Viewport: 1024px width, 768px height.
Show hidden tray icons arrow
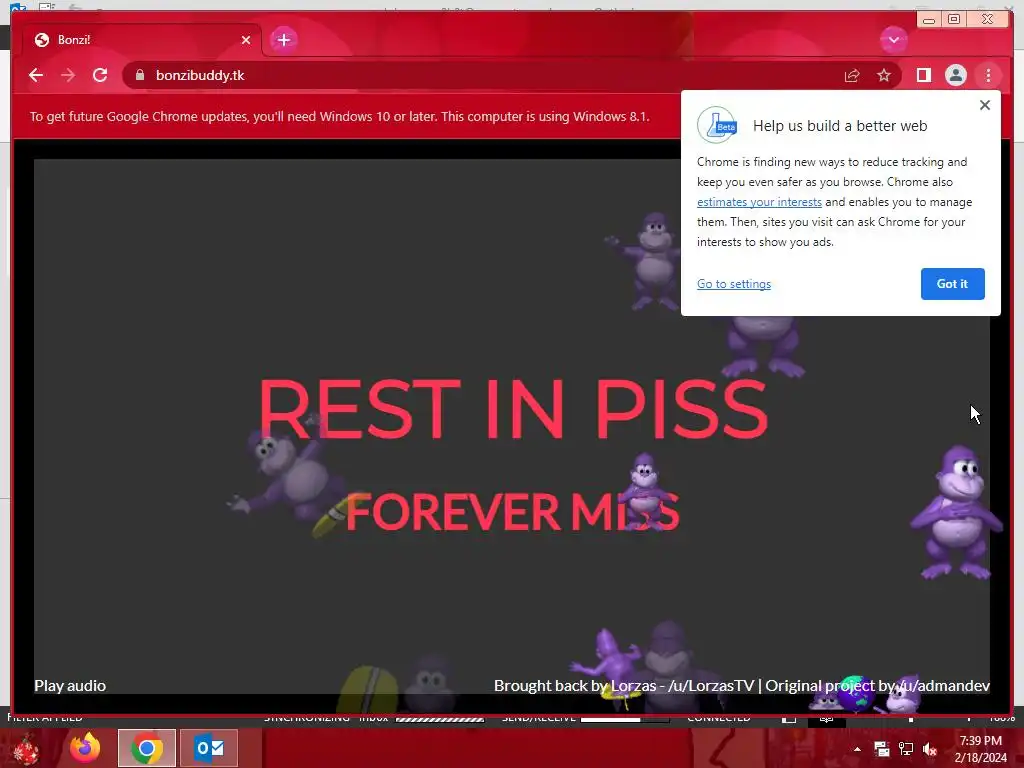pos(857,749)
